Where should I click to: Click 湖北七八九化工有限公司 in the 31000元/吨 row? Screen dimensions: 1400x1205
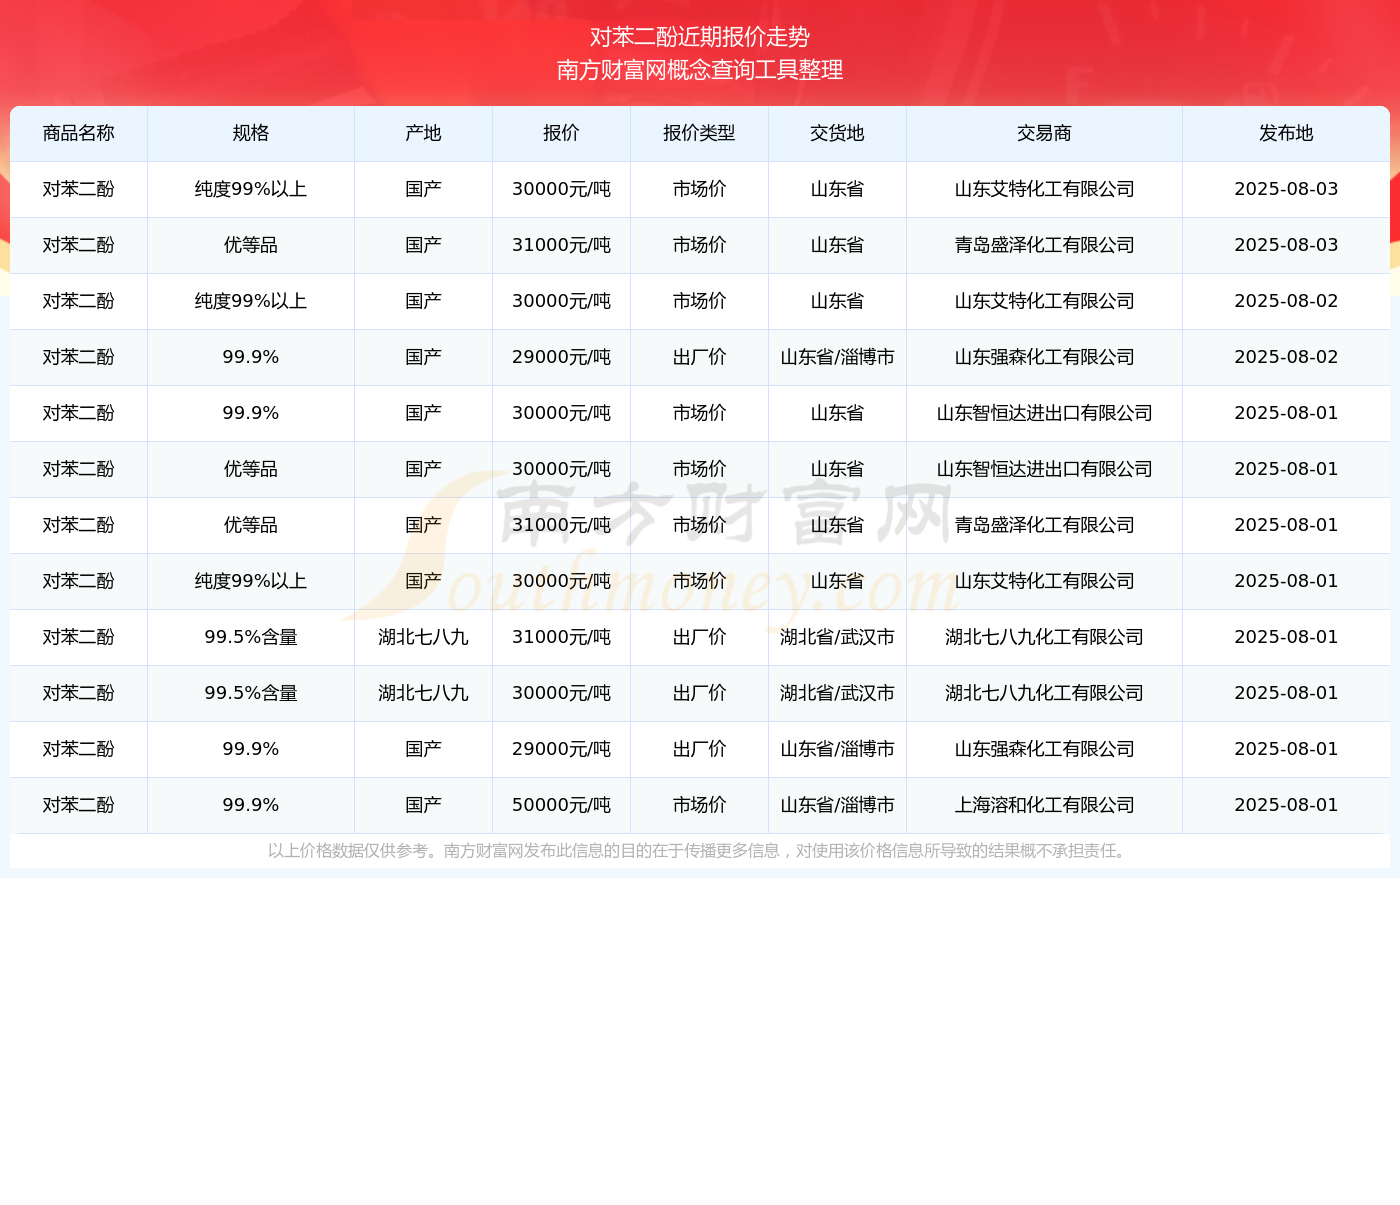(1044, 637)
